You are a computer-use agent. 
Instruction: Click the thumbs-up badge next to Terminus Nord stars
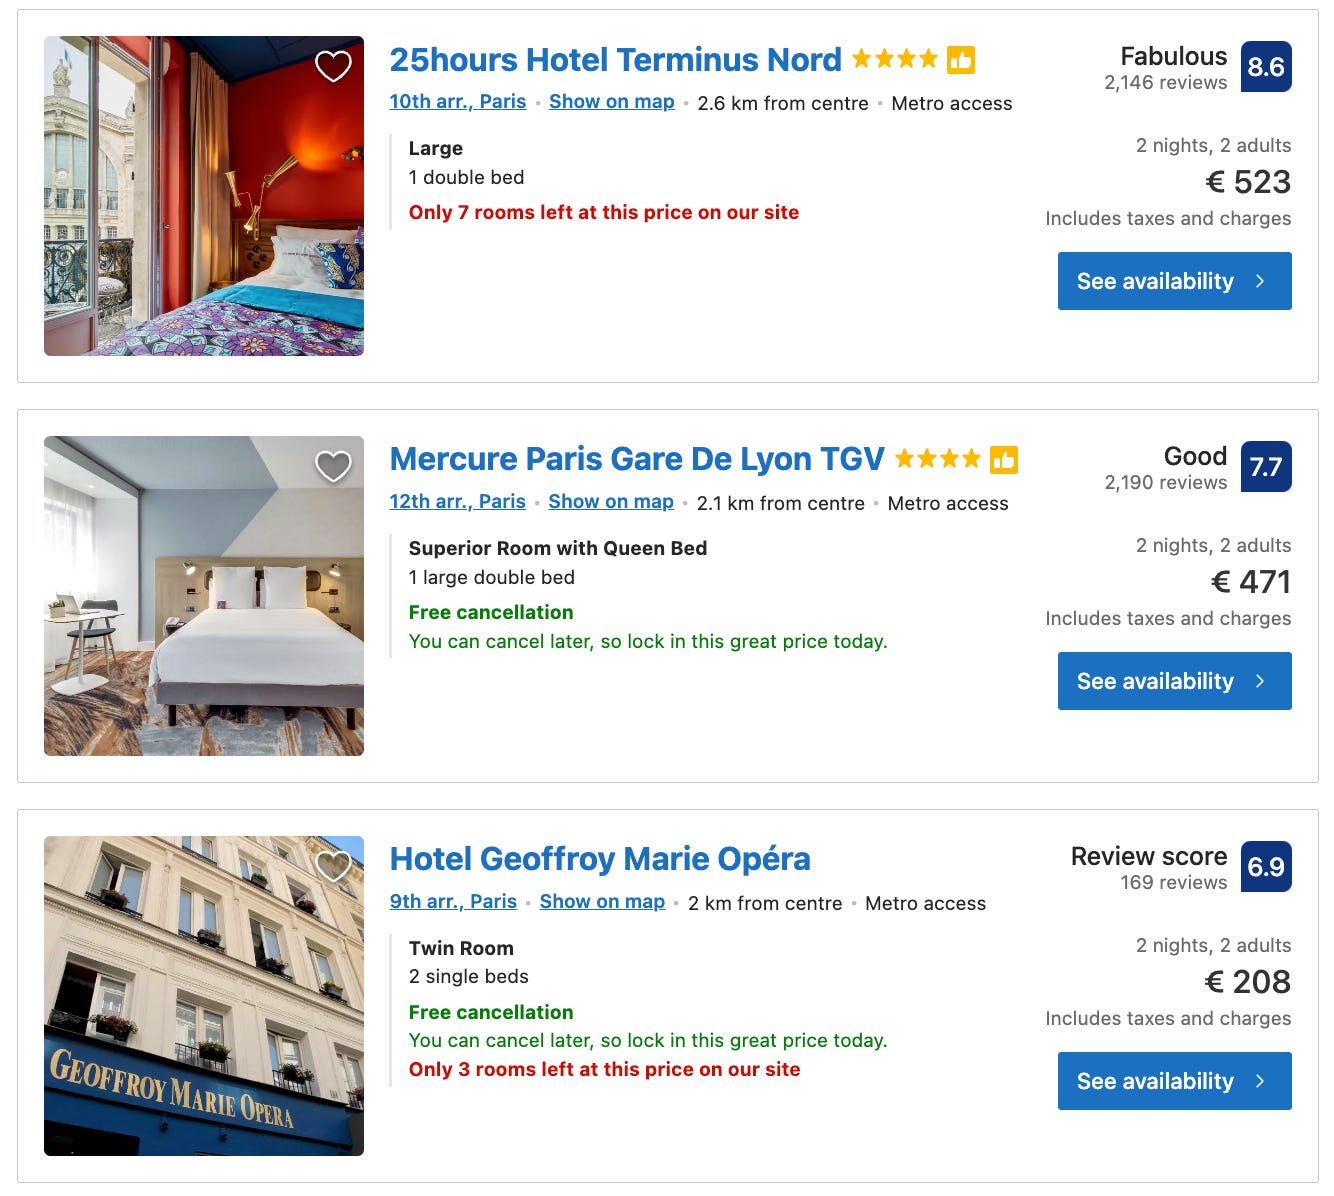pyautogui.click(x=961, y=60)
